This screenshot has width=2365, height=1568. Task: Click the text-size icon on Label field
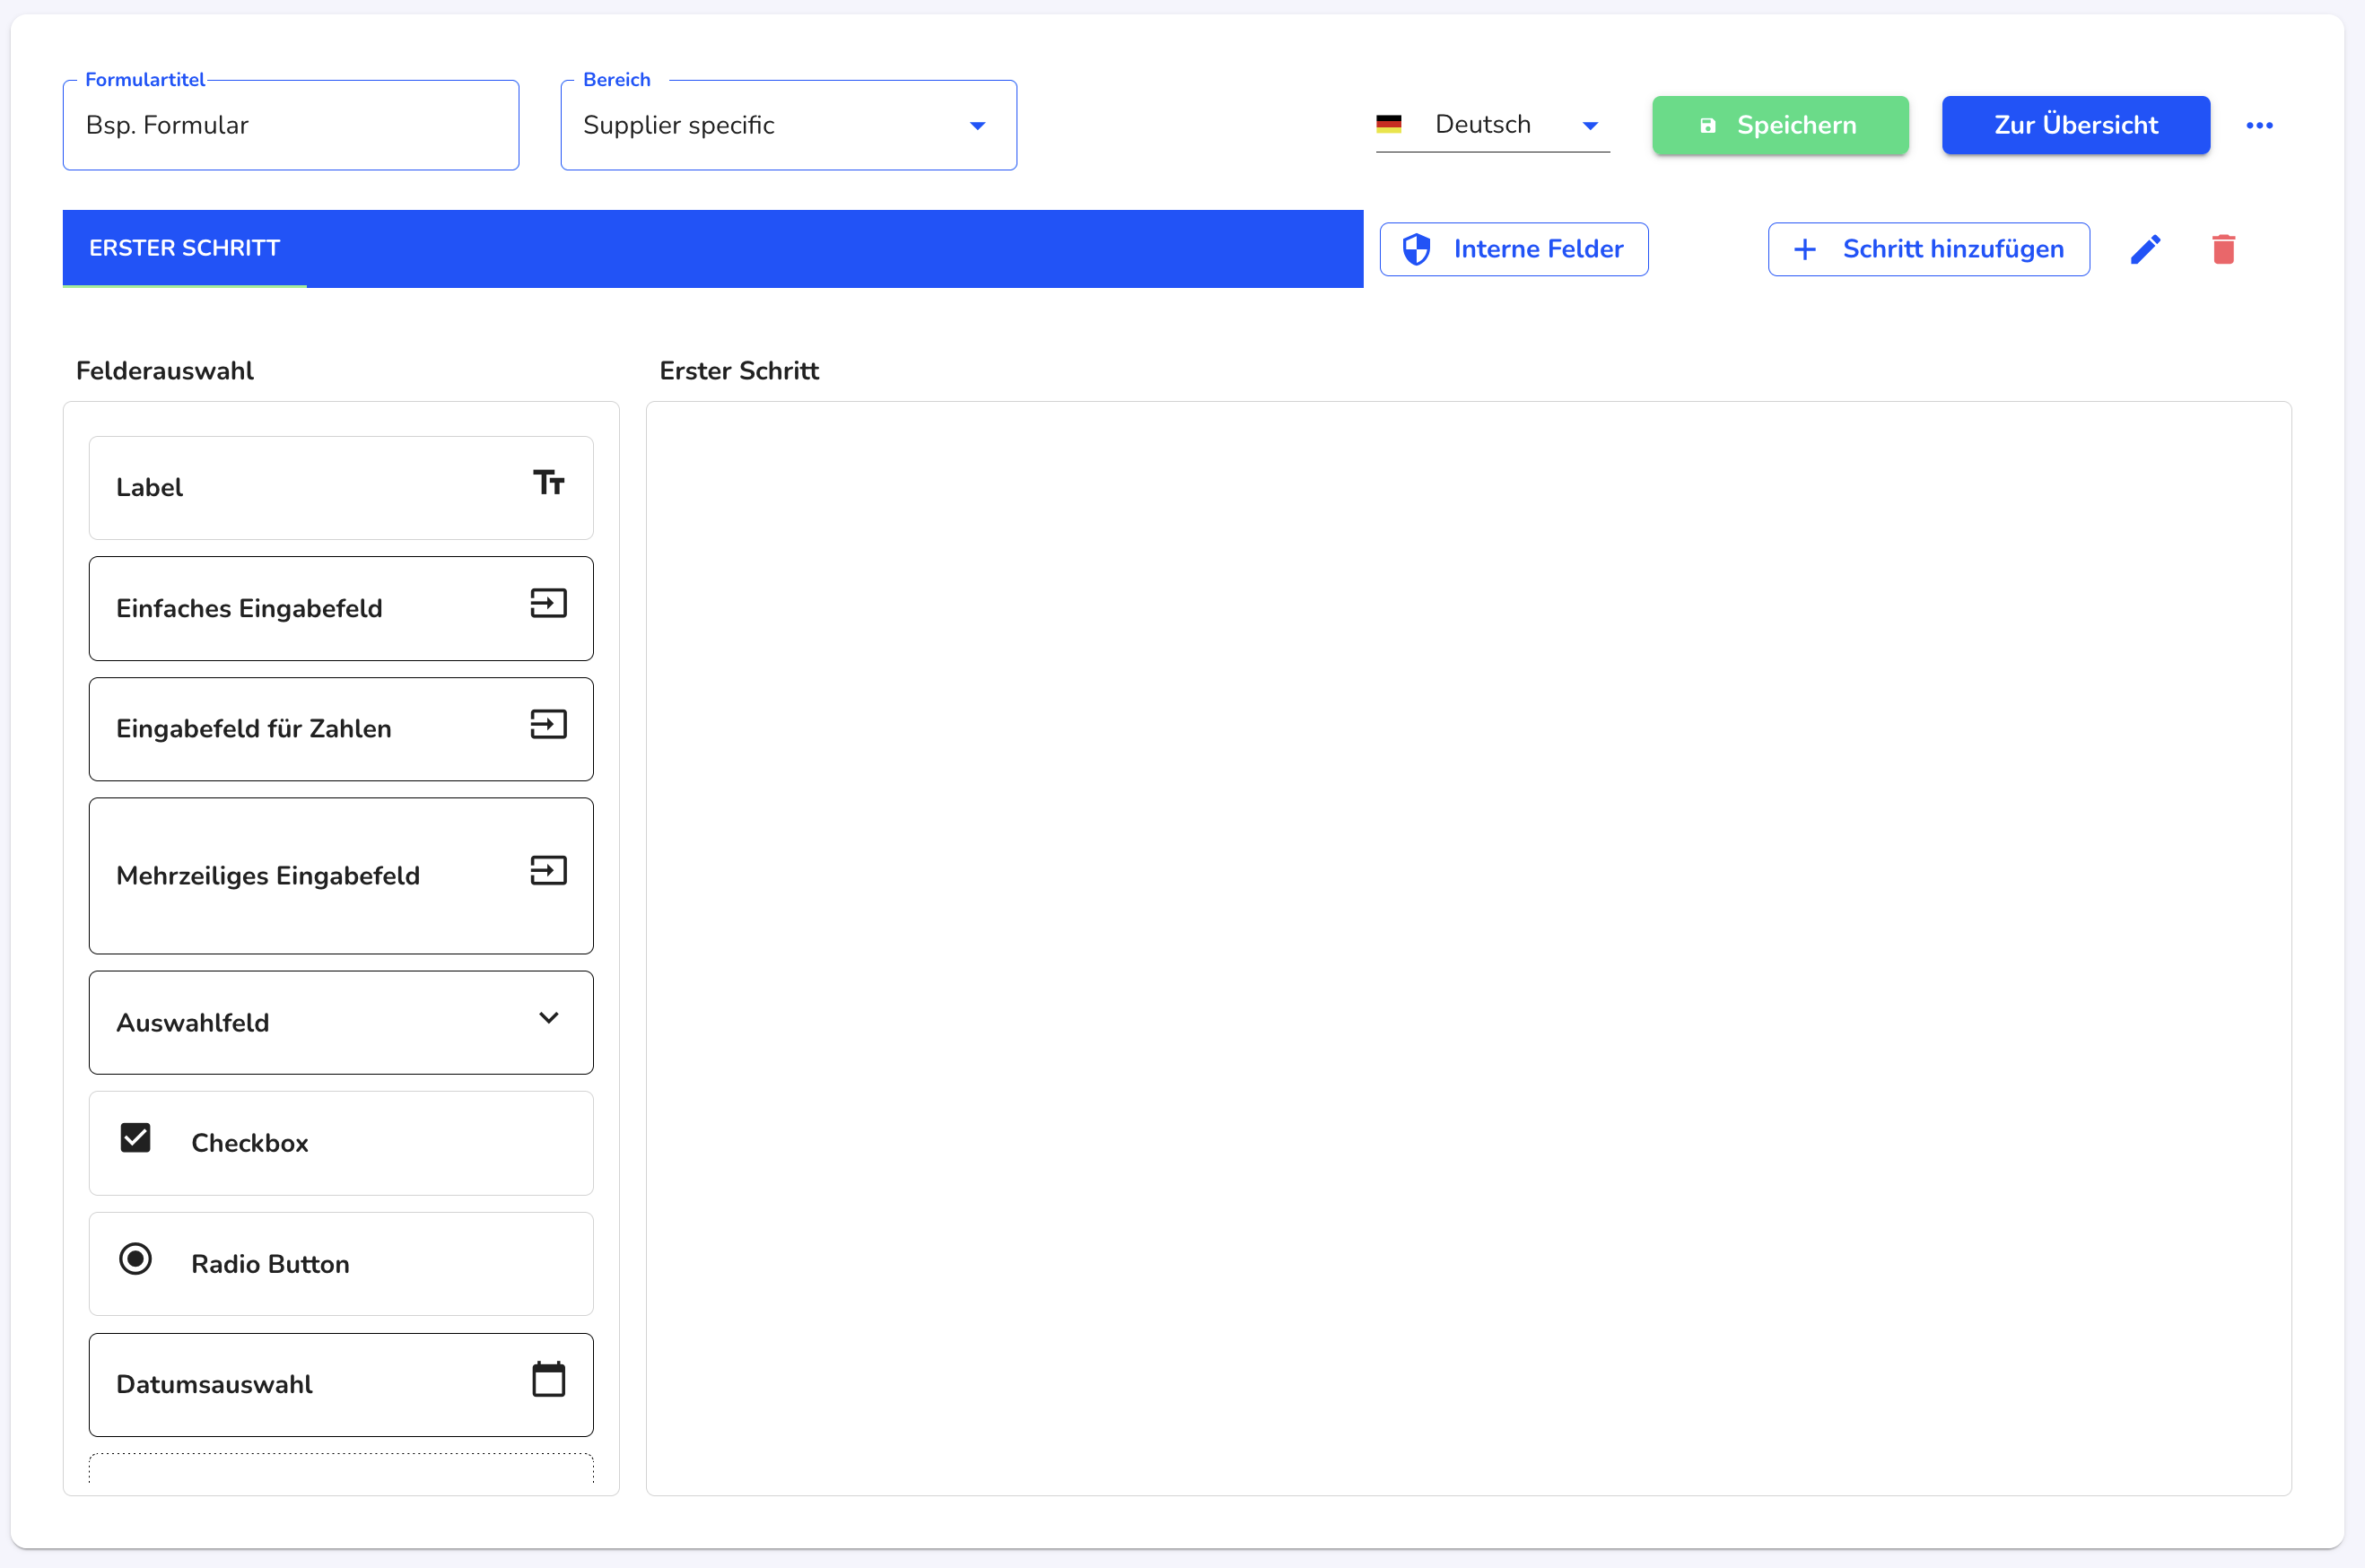pyautogui.click(x=549, y=483)
